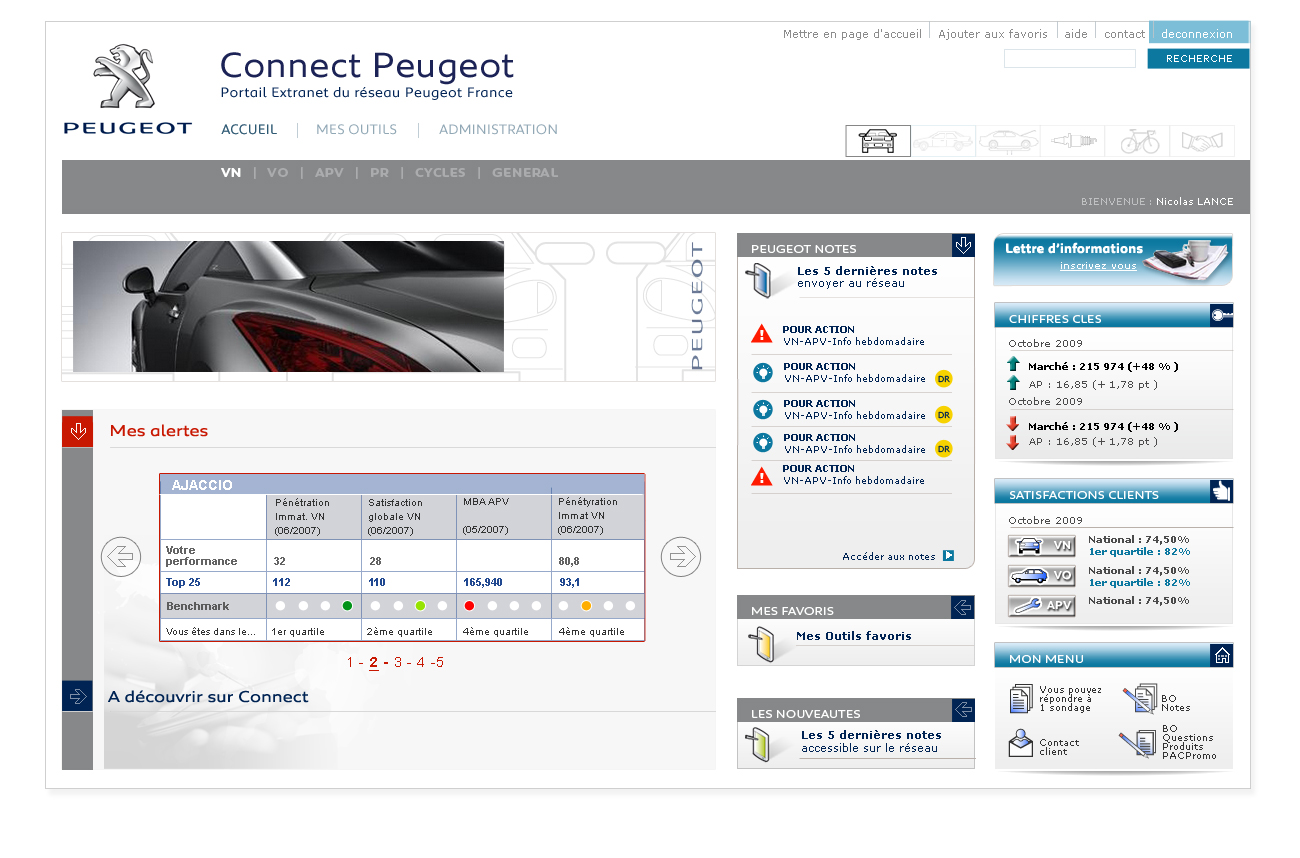The width and height of the screenshot is (1300, 858).
Task: Select the front-view car icon in the icon strip
Action: [878, 141]
